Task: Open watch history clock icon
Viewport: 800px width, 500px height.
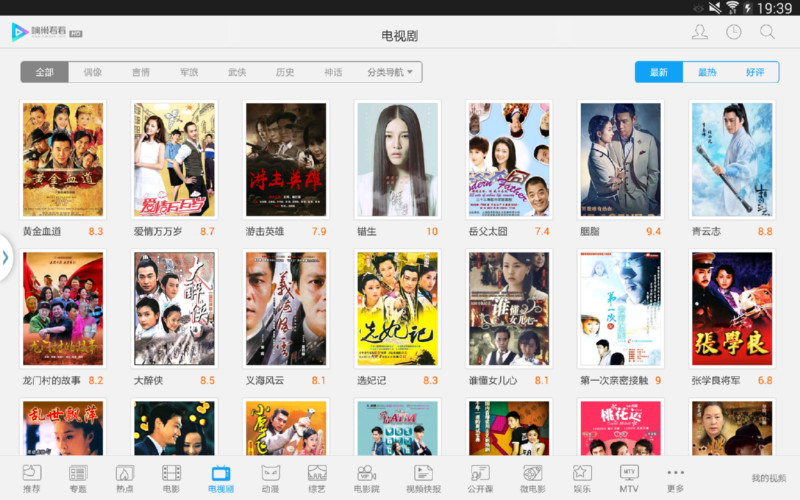Action: [733, 32]
